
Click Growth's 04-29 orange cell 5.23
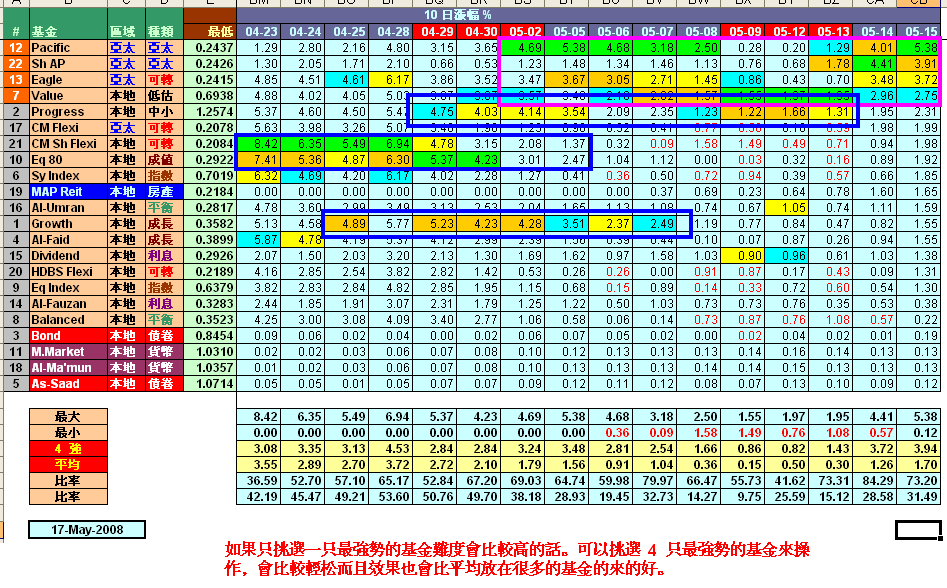(435, 223)
